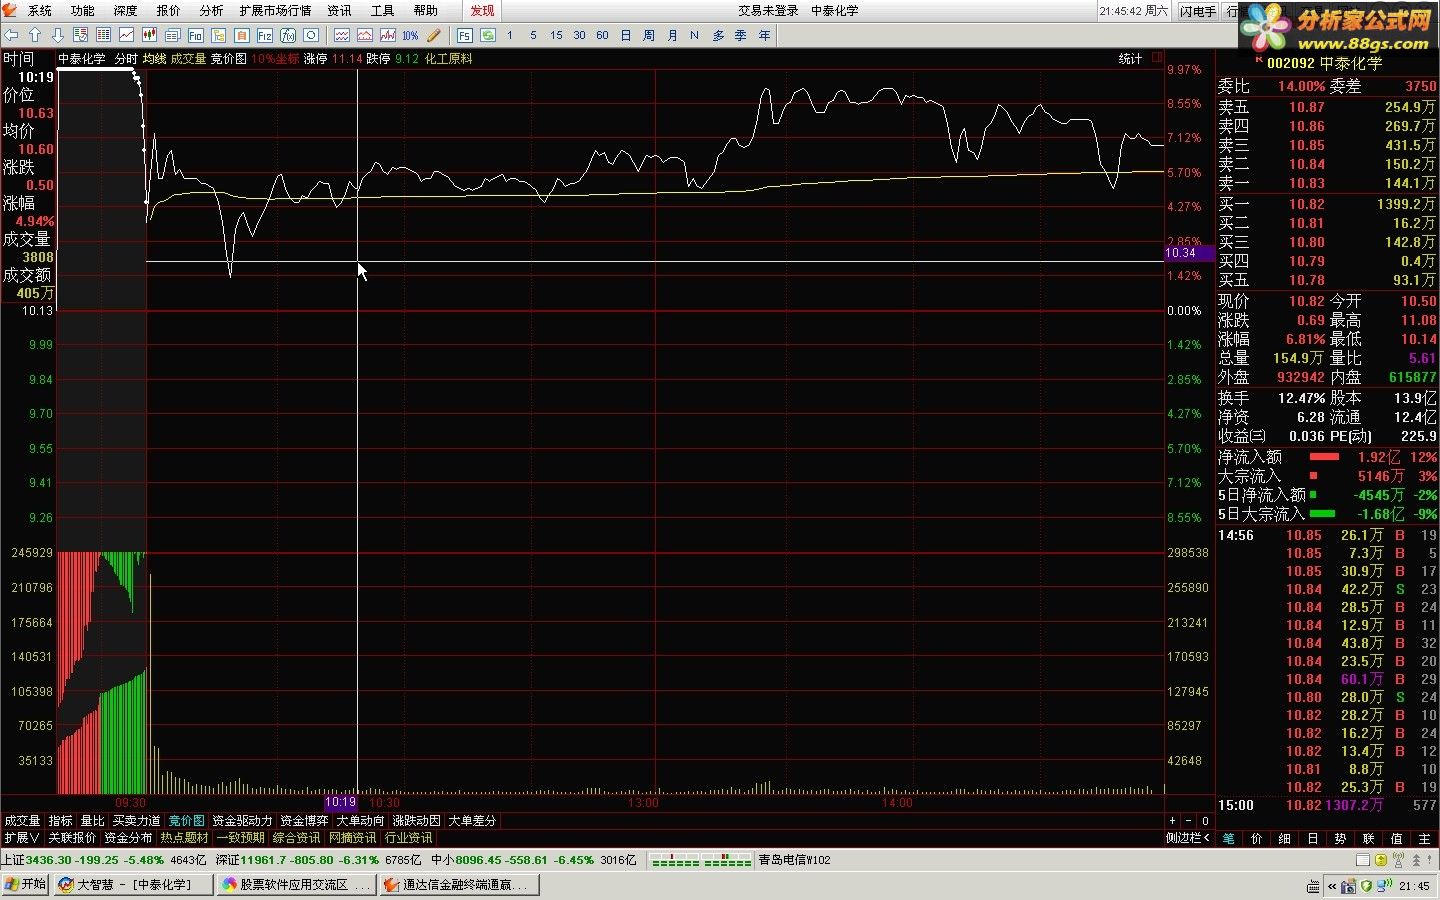Click the down arrow toolbar icon
This screenshot has height=900, width=1440.
pos(58,35)
